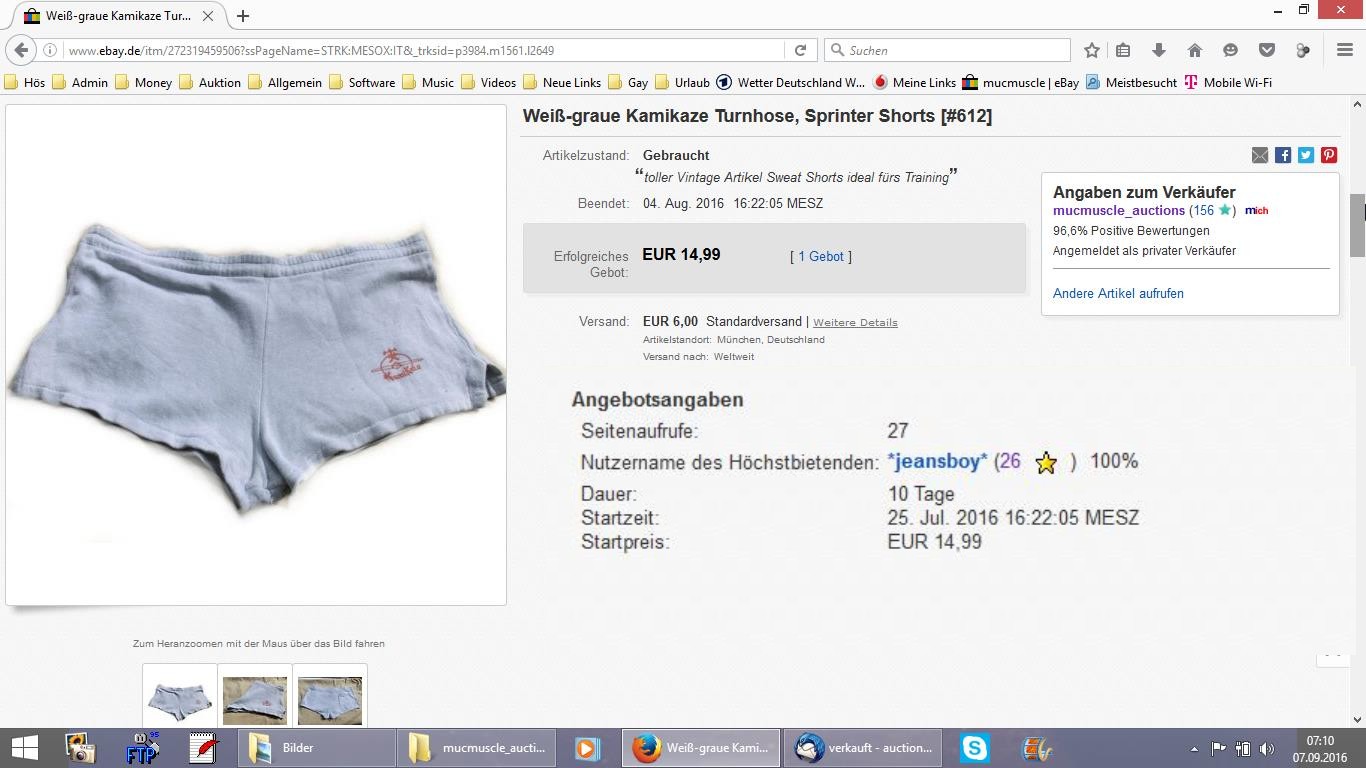The image size is (1366, 768).
Task: Show hidden system tray icons
Action: tap(1194, 748)
